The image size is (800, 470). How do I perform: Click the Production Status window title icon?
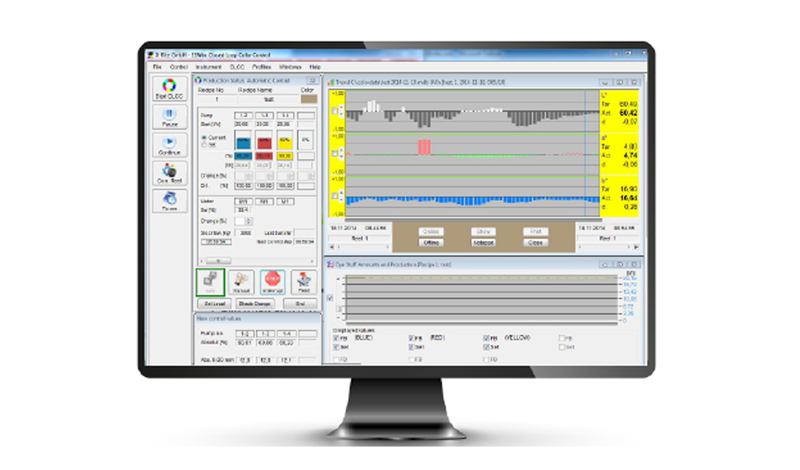click(x=198, y=80)
